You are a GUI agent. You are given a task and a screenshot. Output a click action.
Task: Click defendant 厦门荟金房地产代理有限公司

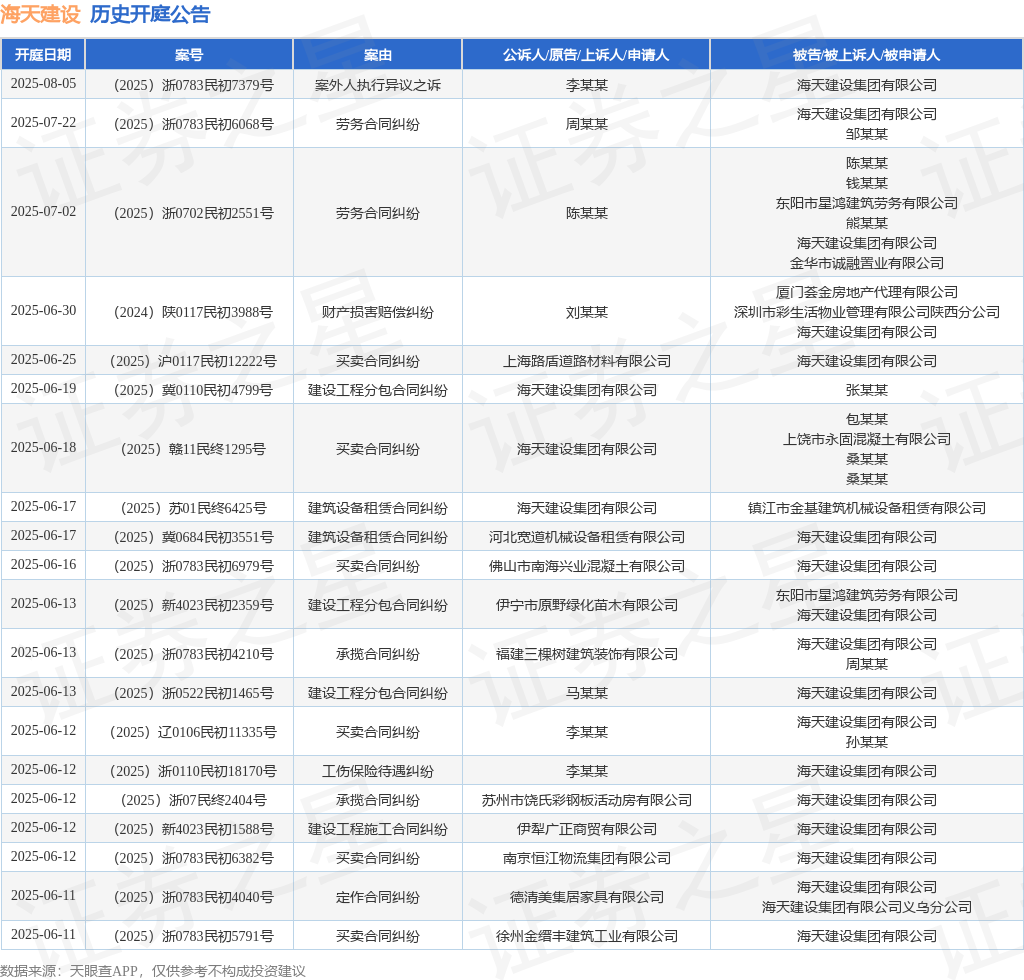pos(867,292)
